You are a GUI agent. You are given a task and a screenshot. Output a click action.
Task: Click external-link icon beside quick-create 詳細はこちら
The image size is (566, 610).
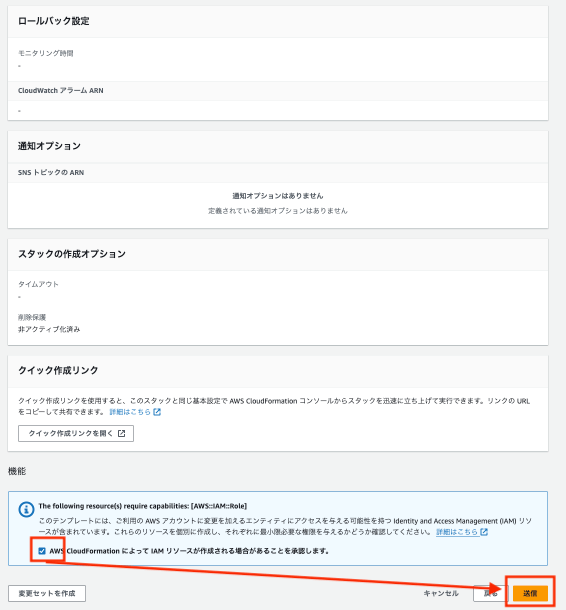pos(157,412)
